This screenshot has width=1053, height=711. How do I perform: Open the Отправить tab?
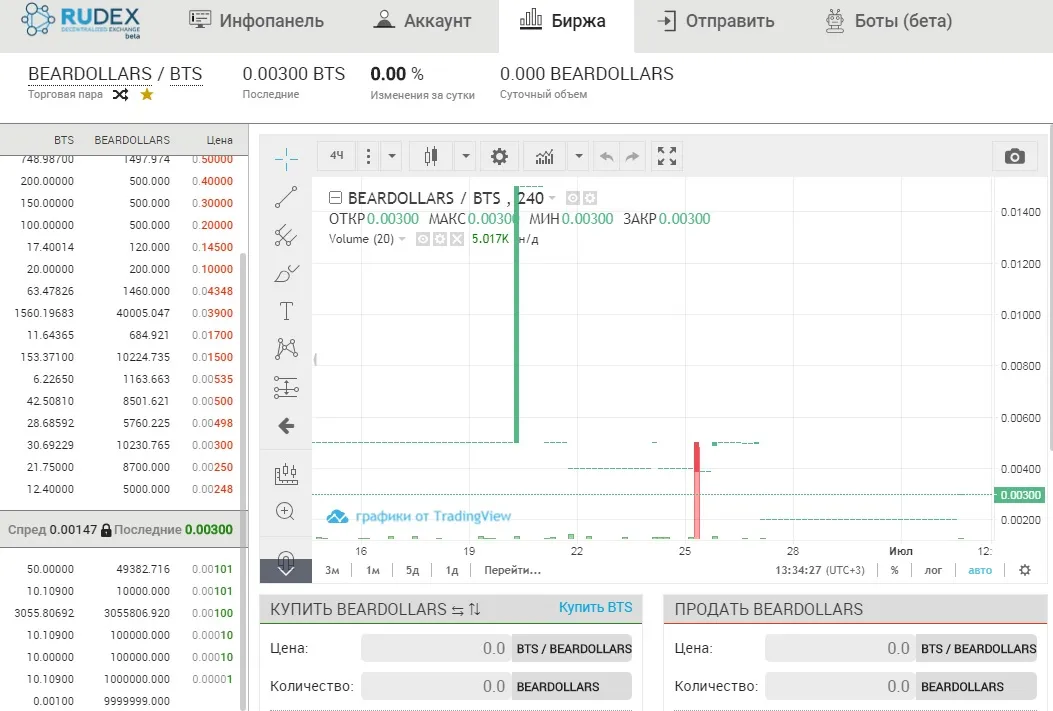(x=716, y=20)
